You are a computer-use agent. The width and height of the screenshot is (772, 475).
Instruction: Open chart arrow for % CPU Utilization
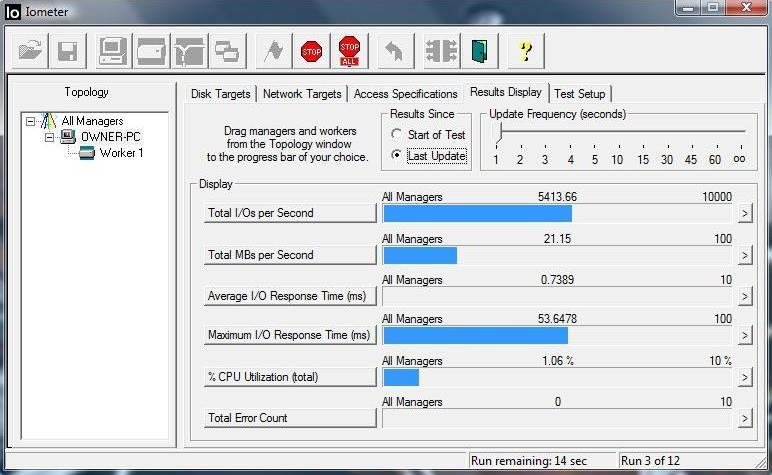[745, 377]
